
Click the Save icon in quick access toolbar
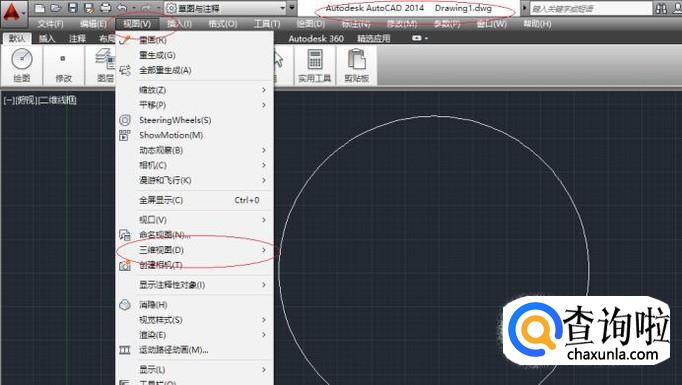coord(73,8)
